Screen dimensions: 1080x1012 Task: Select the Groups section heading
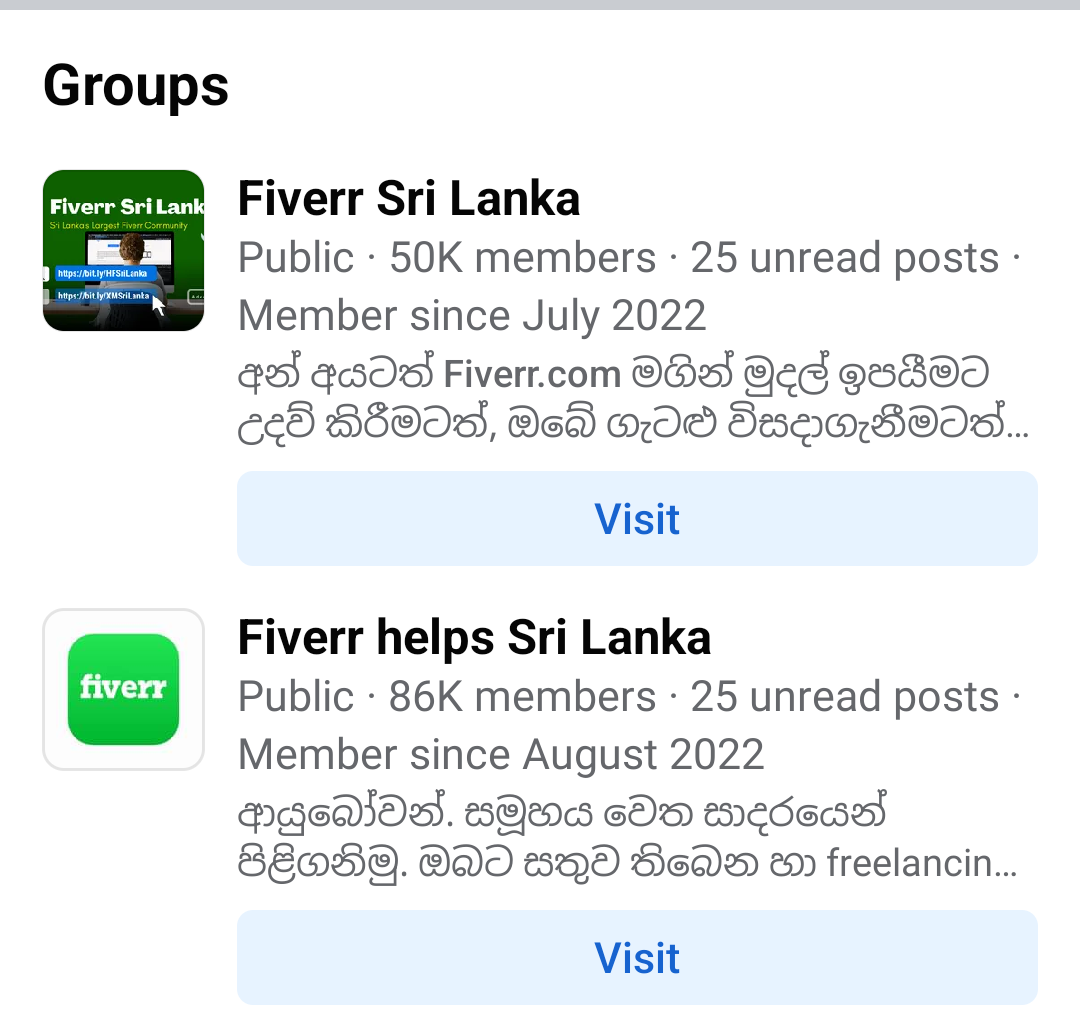coord(136,86)
